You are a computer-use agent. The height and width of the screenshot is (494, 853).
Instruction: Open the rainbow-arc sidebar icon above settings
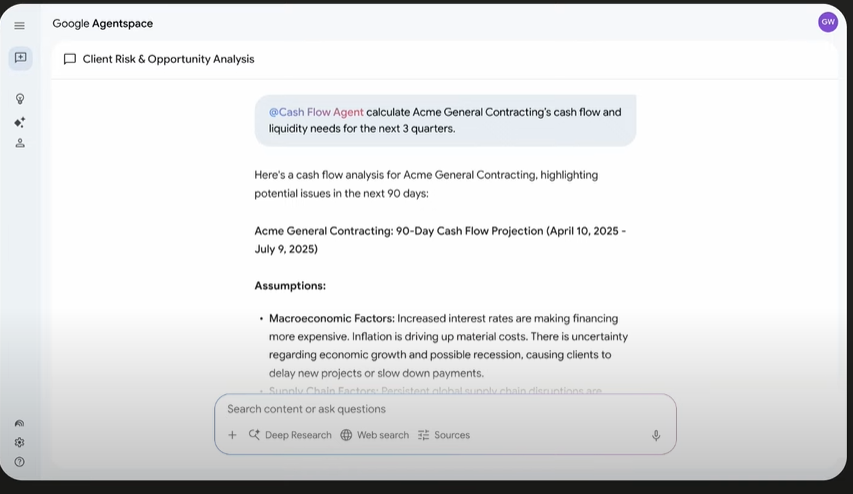pos(20,423)
